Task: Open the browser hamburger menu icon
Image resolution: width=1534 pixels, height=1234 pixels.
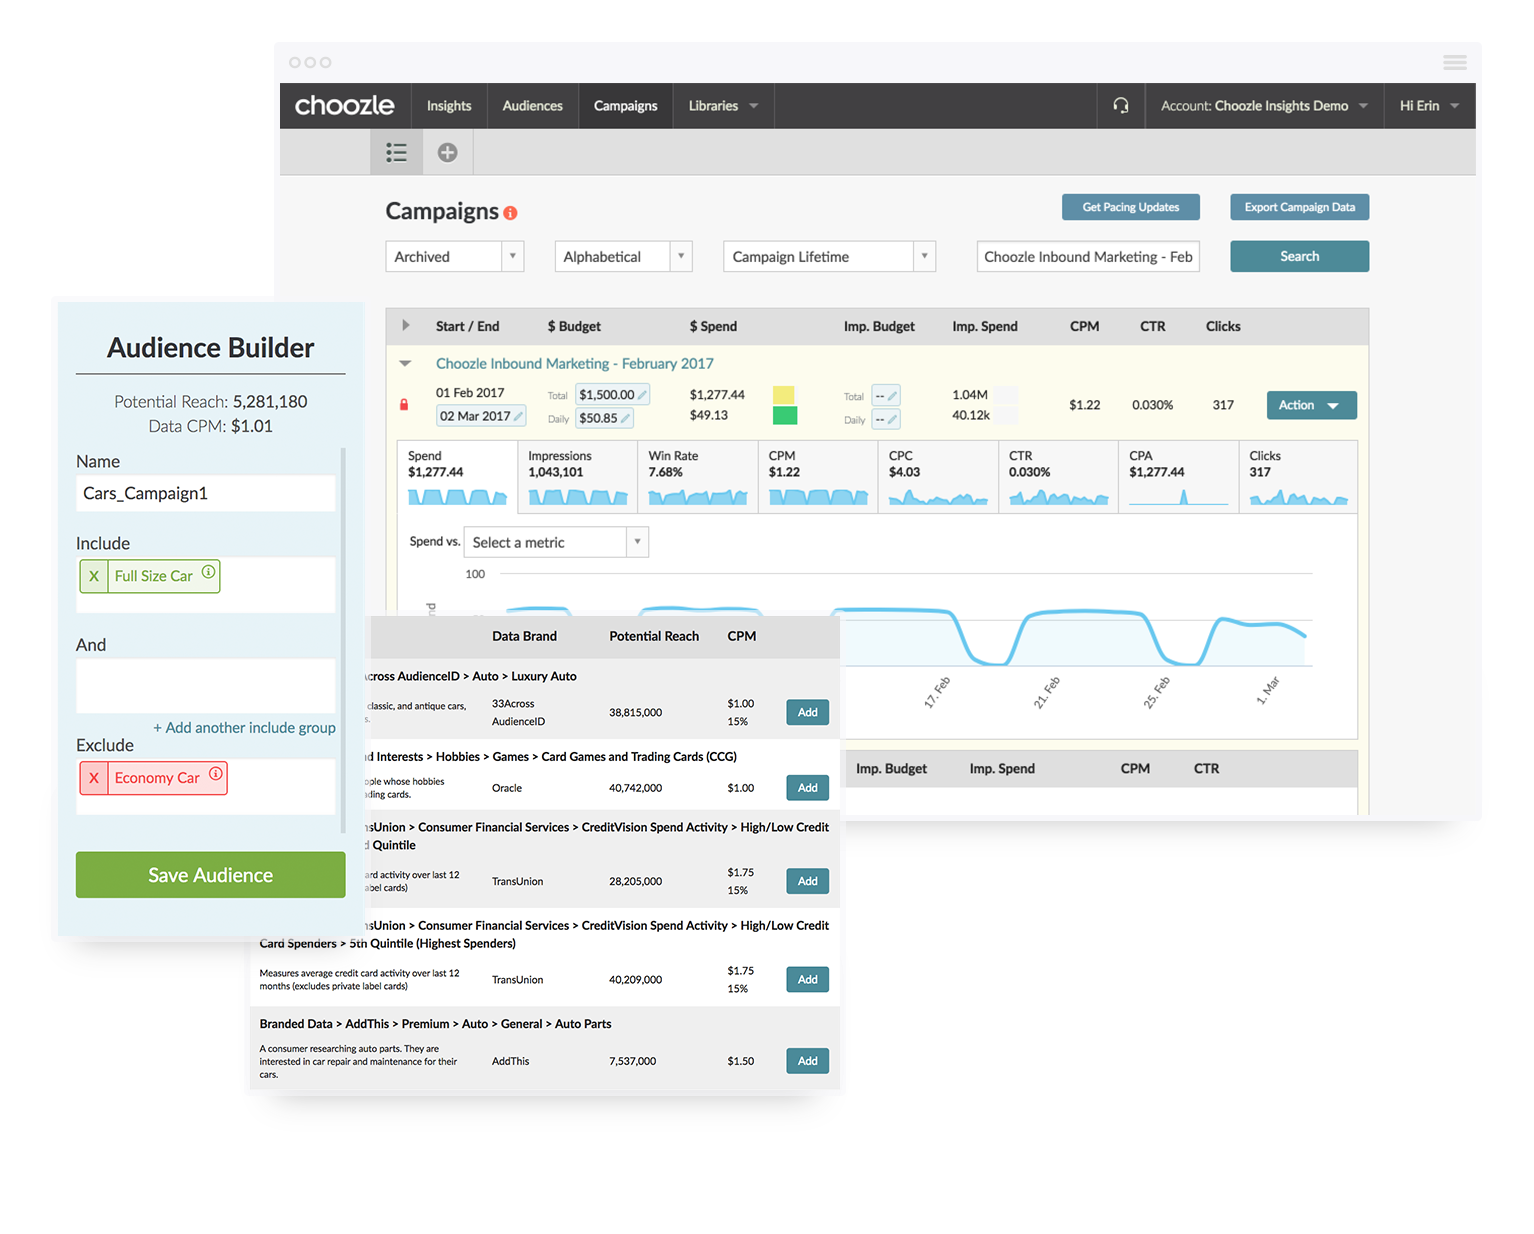Action: click(1455, 62)
